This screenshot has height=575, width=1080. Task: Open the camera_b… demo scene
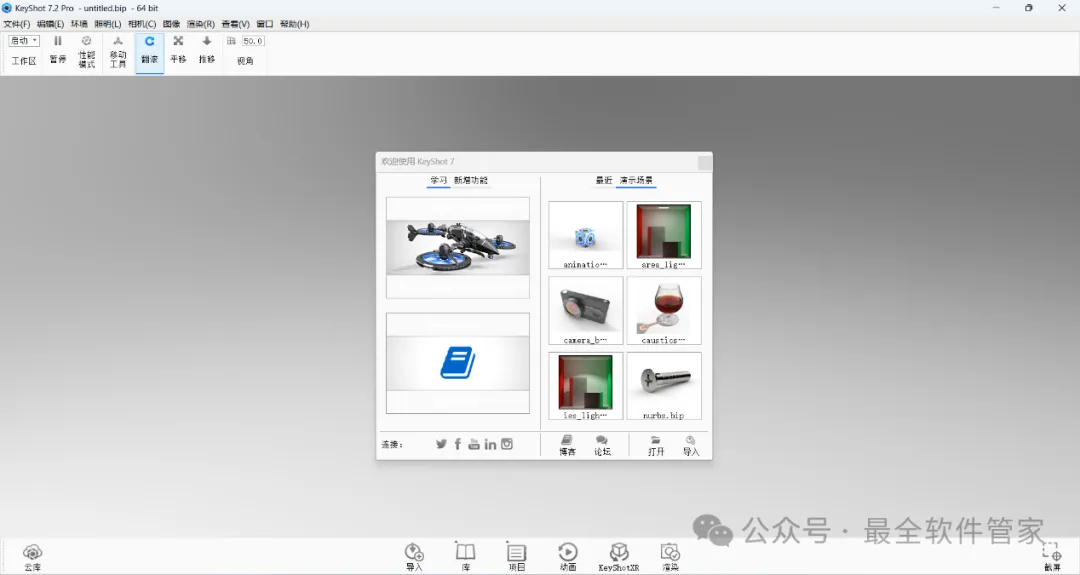click(x=585, y=311)
